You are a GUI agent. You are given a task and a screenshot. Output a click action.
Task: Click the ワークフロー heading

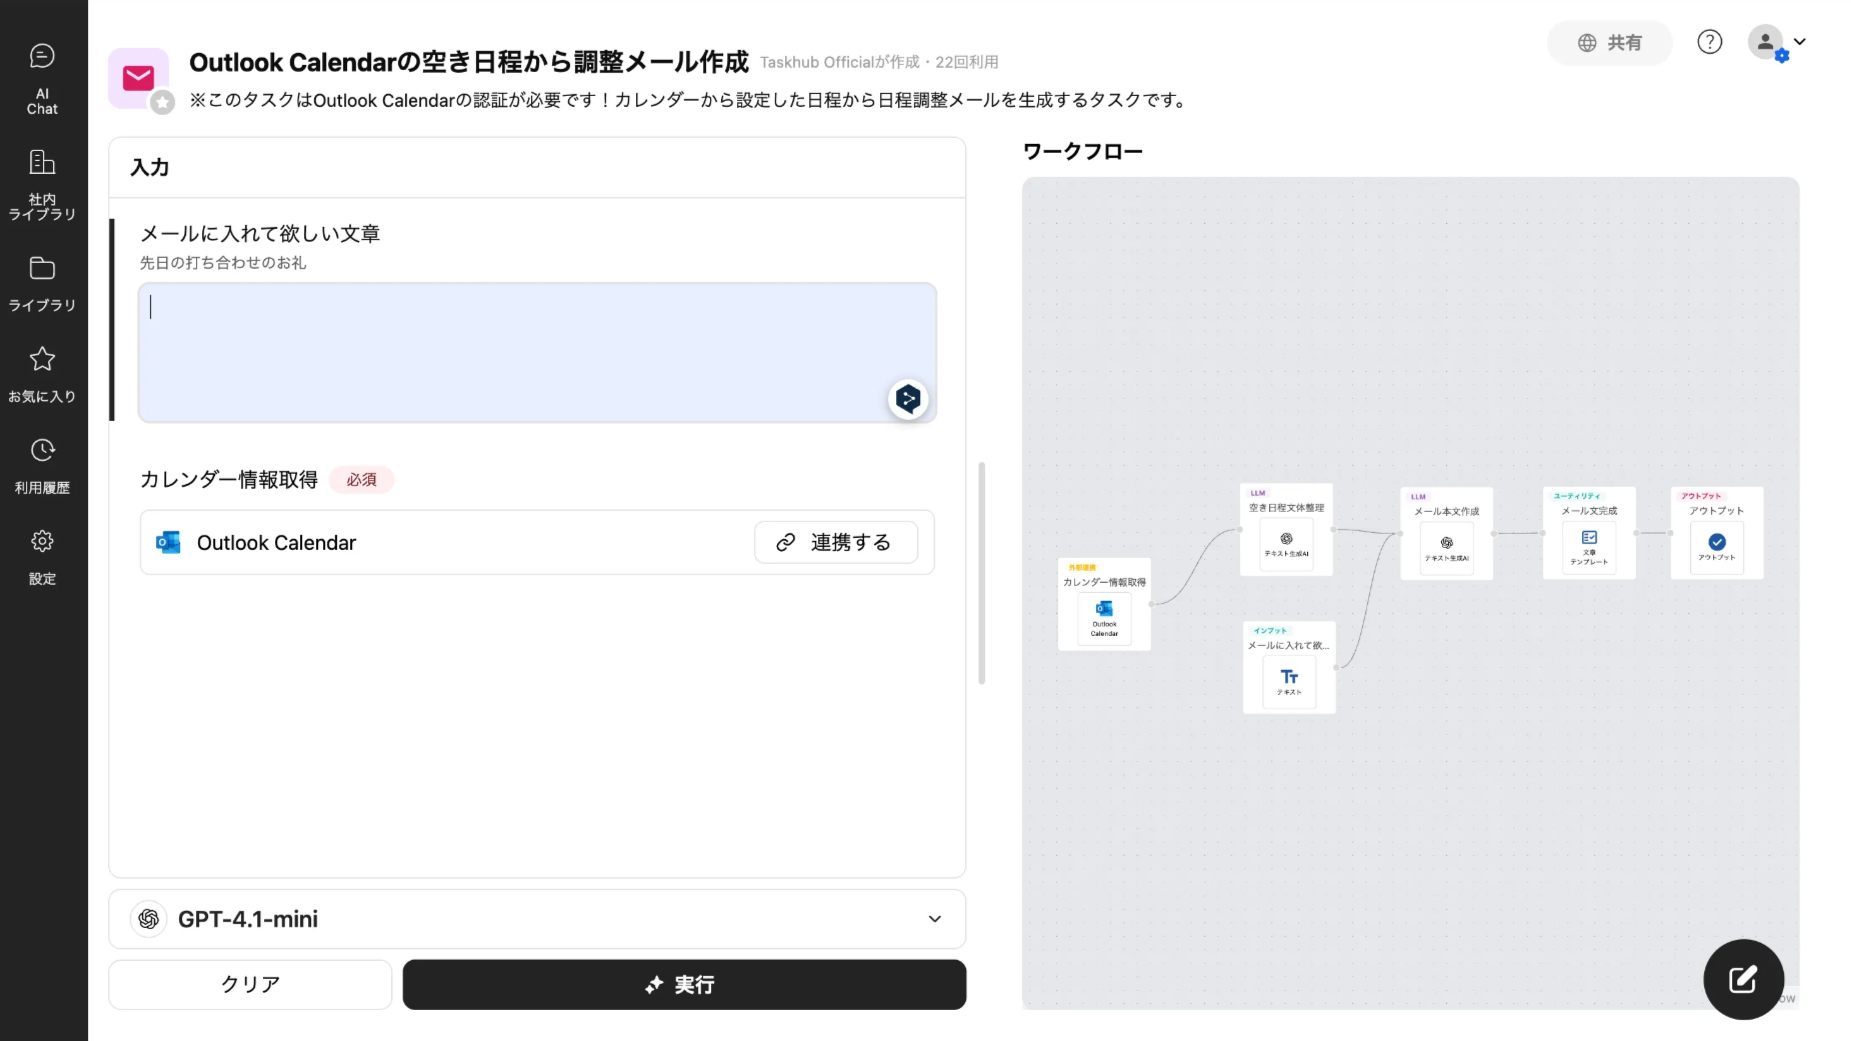[x=1082, y=151]
